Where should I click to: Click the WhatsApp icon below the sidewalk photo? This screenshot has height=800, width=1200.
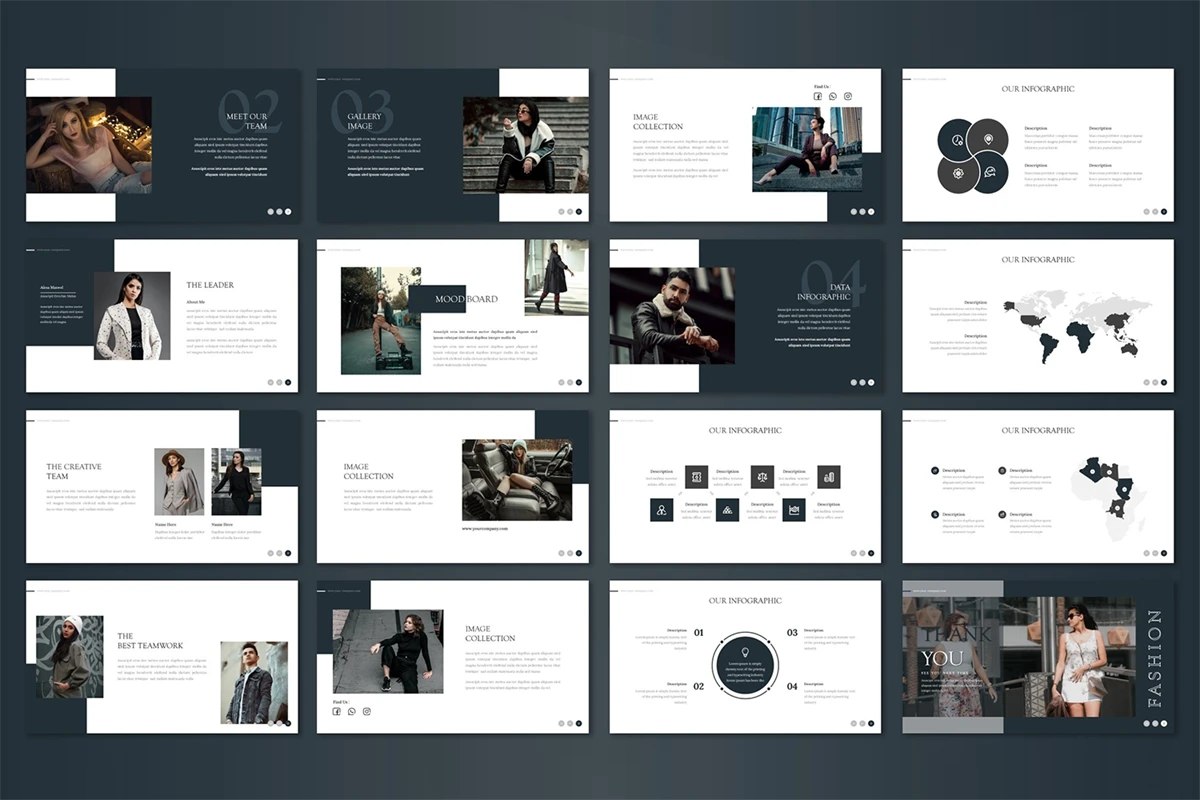pyautogui.click(x=352, y=711)
